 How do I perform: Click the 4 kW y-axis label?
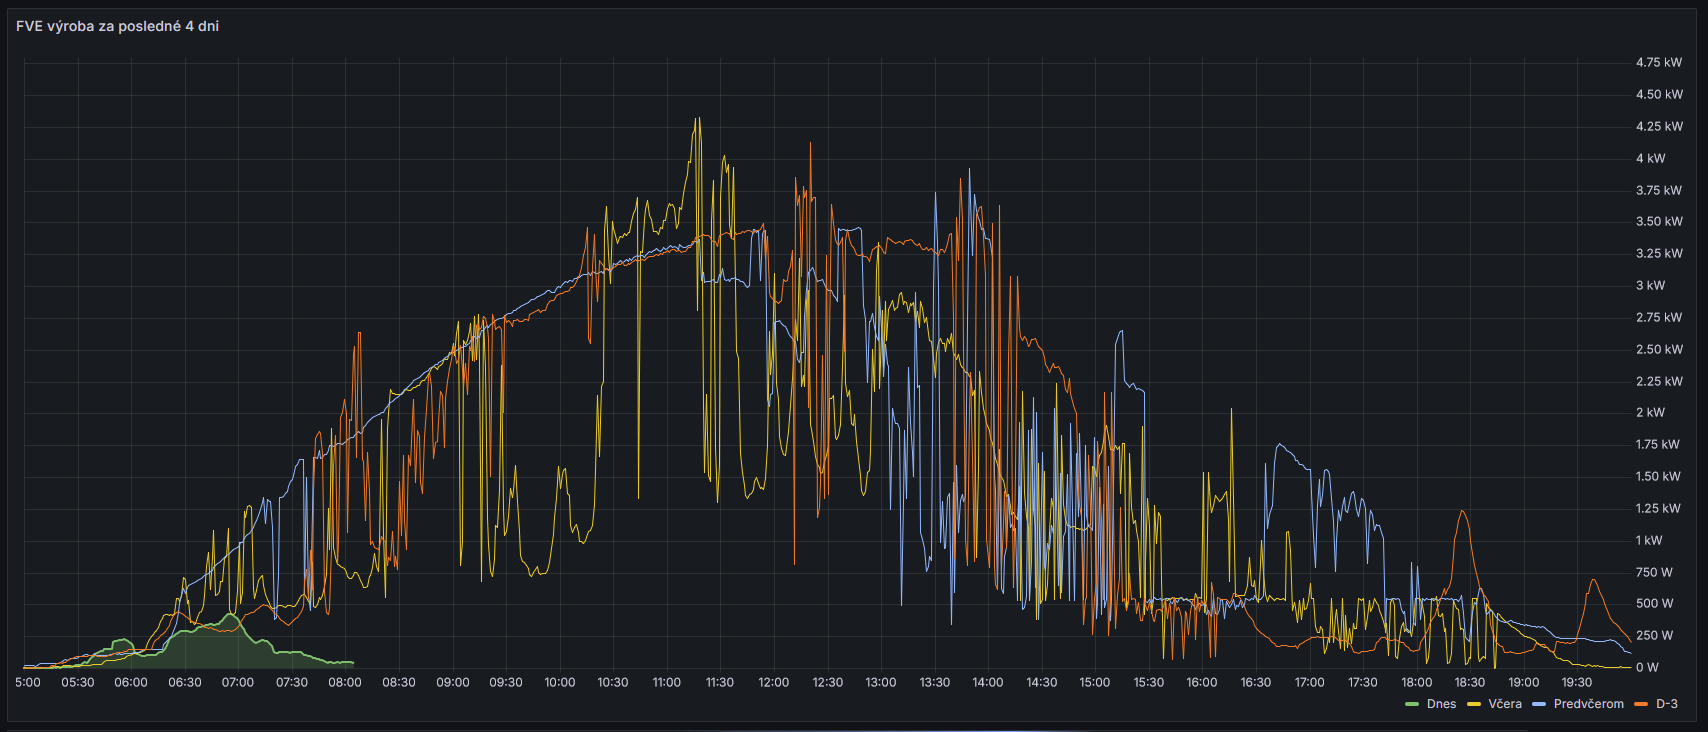pyautogui.click(x=1650, y=158)
